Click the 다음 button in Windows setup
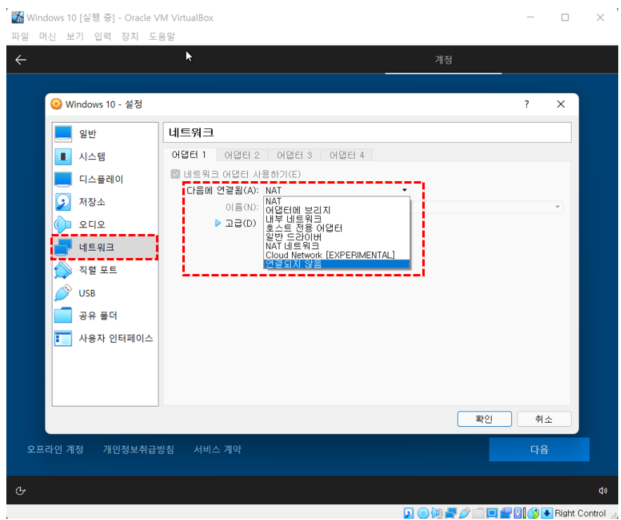Viewport: 621px width, 520px height. (539, 450)
